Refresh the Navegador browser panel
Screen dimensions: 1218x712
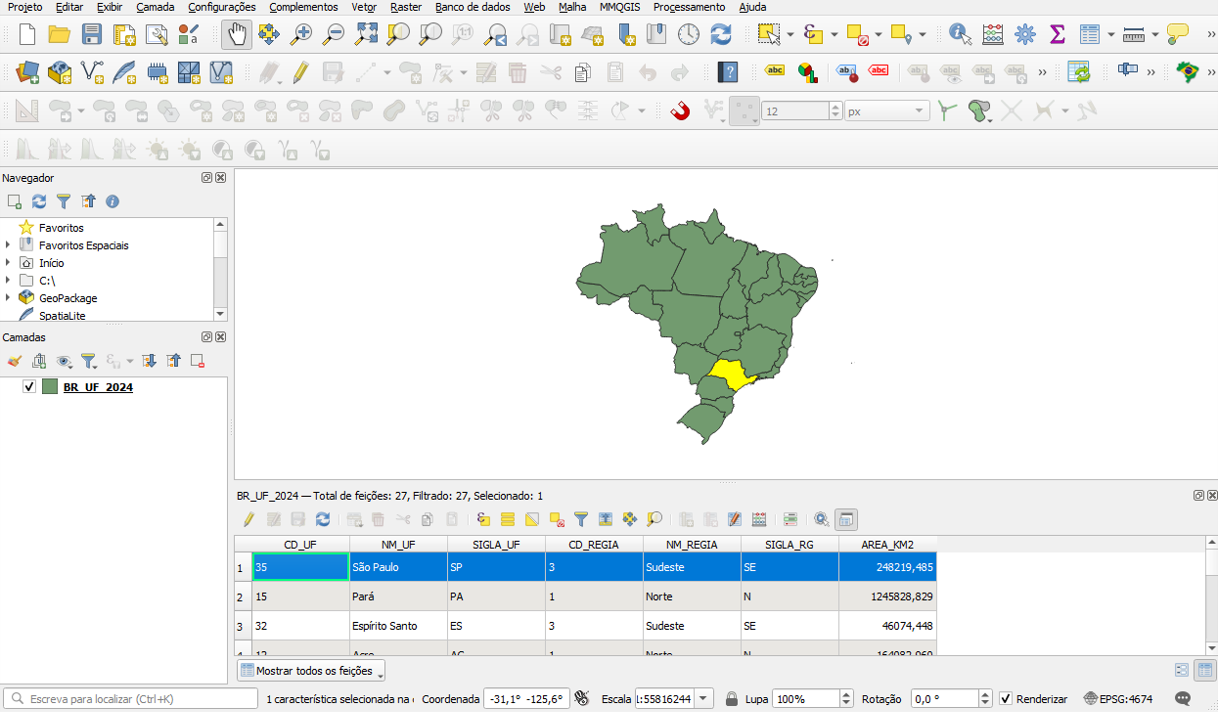point(39,202)
